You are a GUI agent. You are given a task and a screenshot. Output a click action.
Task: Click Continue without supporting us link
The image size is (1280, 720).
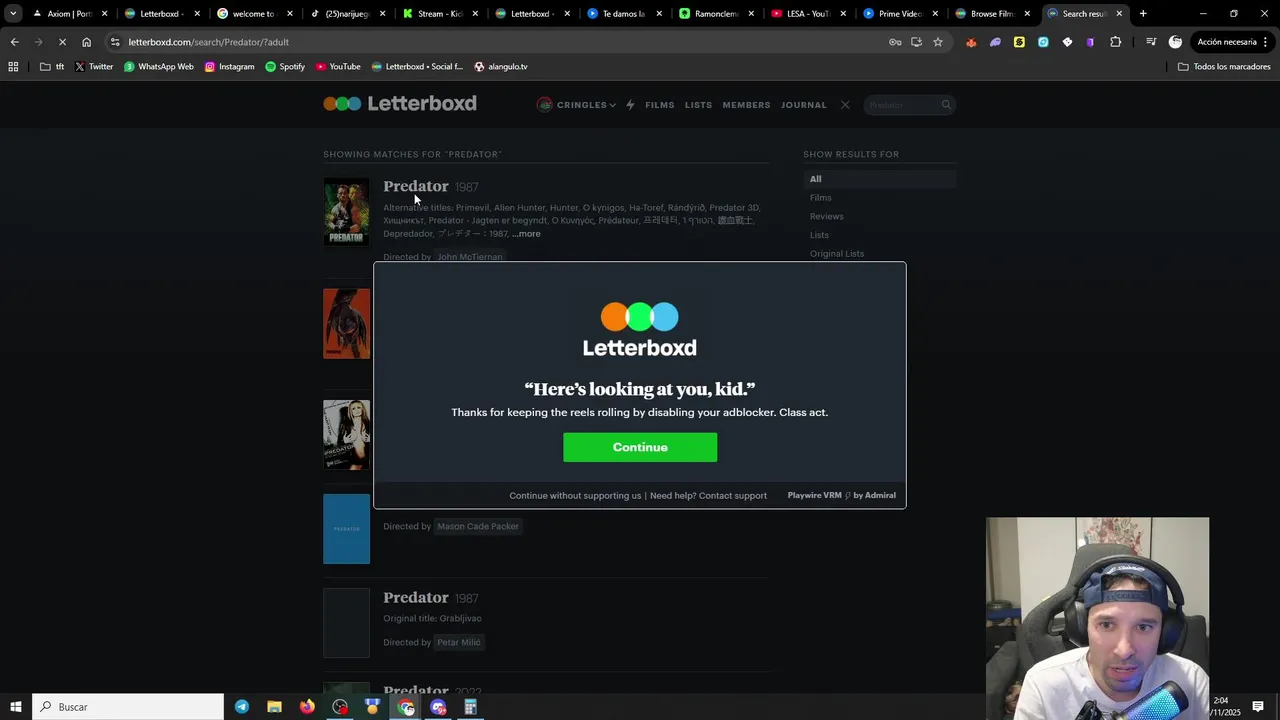click(575, 496)
